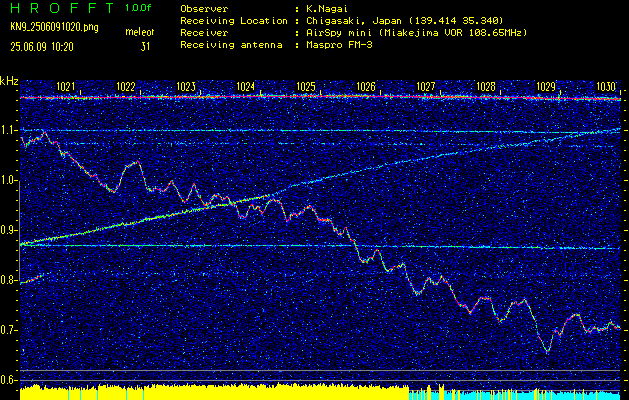Viewport: 629px width, 400px height.
Task: Click the AirSpy mini receiver text
Action: [416, 32]
